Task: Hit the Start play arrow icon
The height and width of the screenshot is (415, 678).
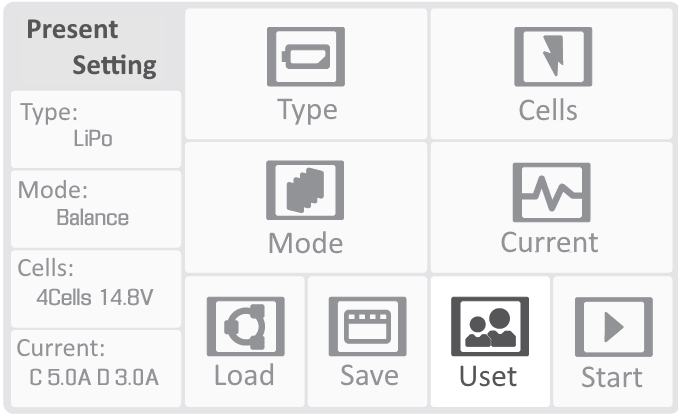Action: [x=614, y=327]
